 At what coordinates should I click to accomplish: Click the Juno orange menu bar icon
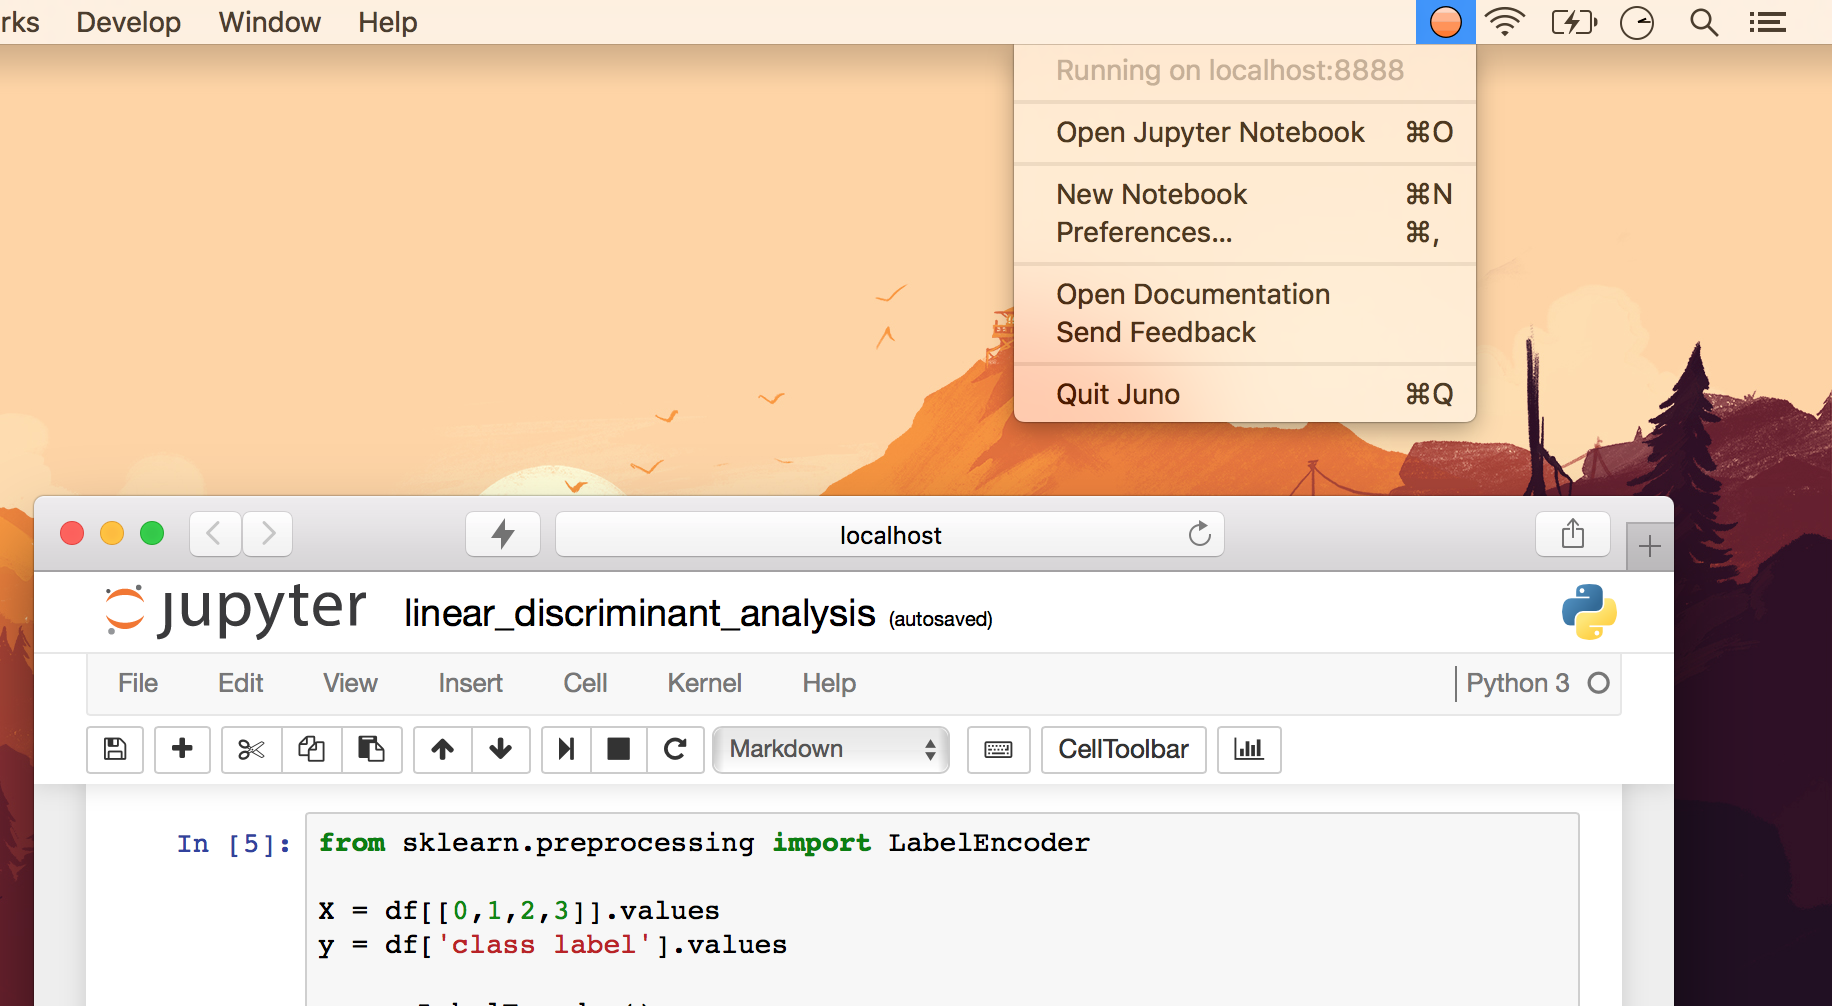[1446, 22]
